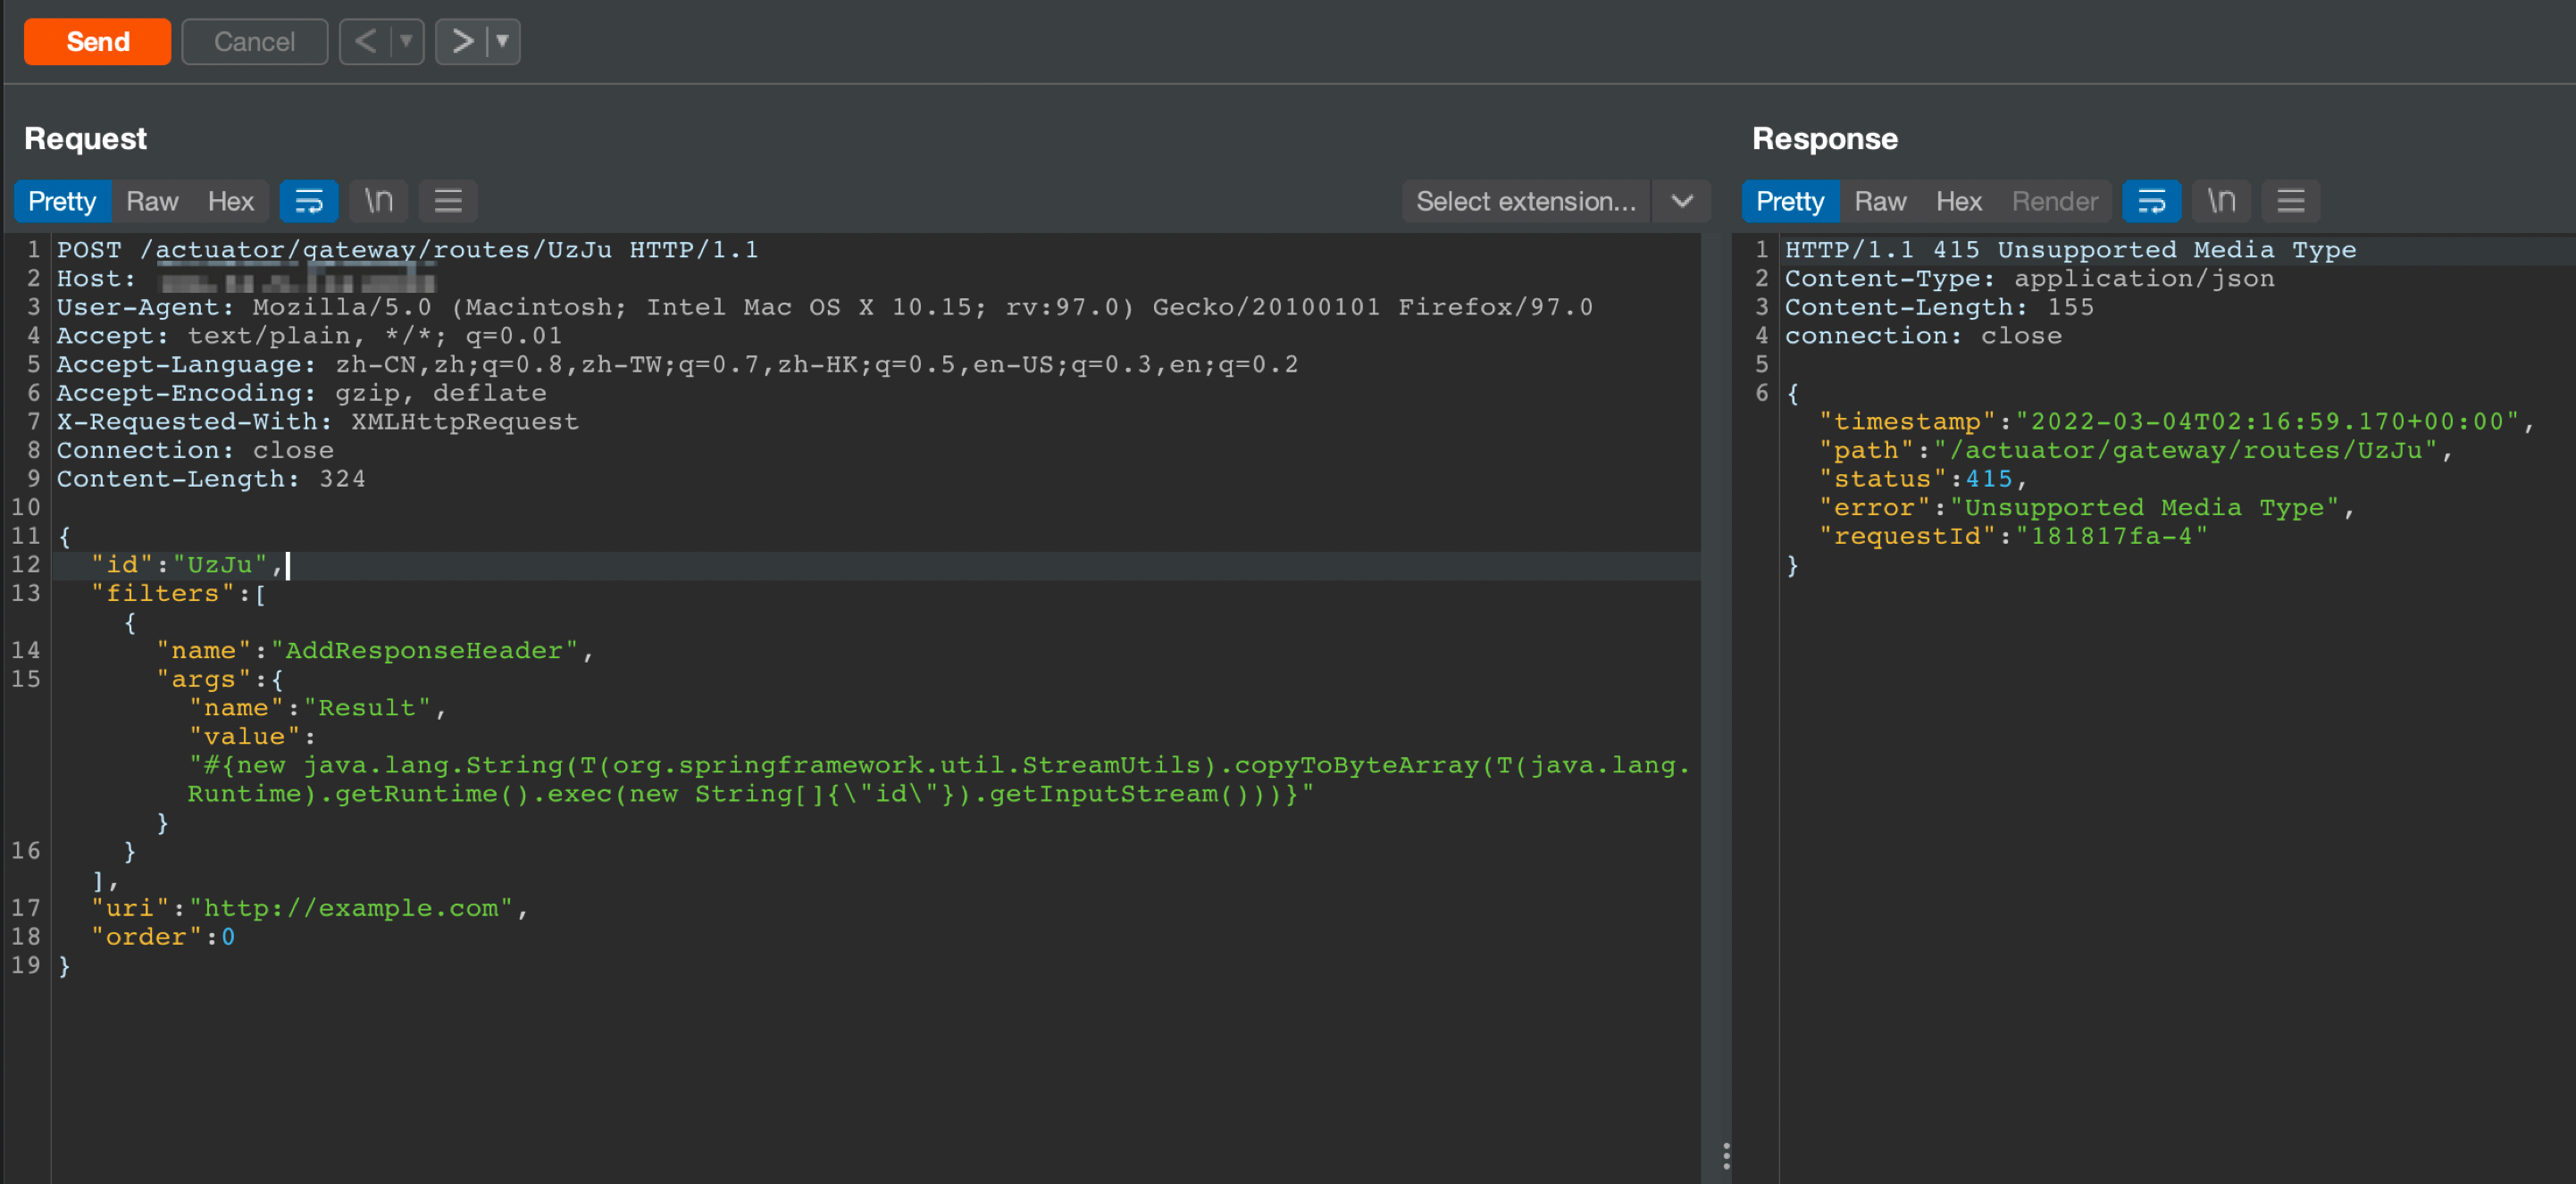The width and height of the screenshot is (2576, 1184).
Task: Click the "http://example.com" uri value
Action: click(x=351, y=908)
